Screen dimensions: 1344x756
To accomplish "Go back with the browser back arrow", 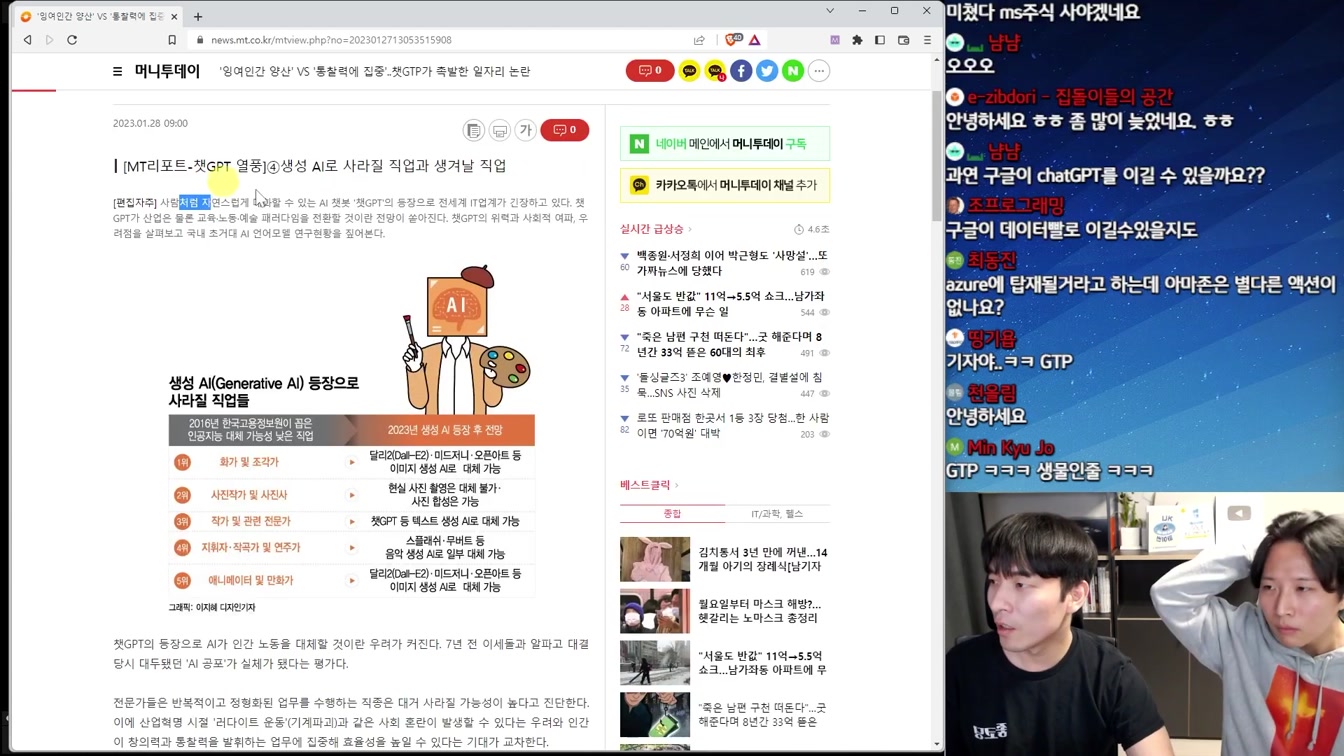I will (x=27, y=40).
